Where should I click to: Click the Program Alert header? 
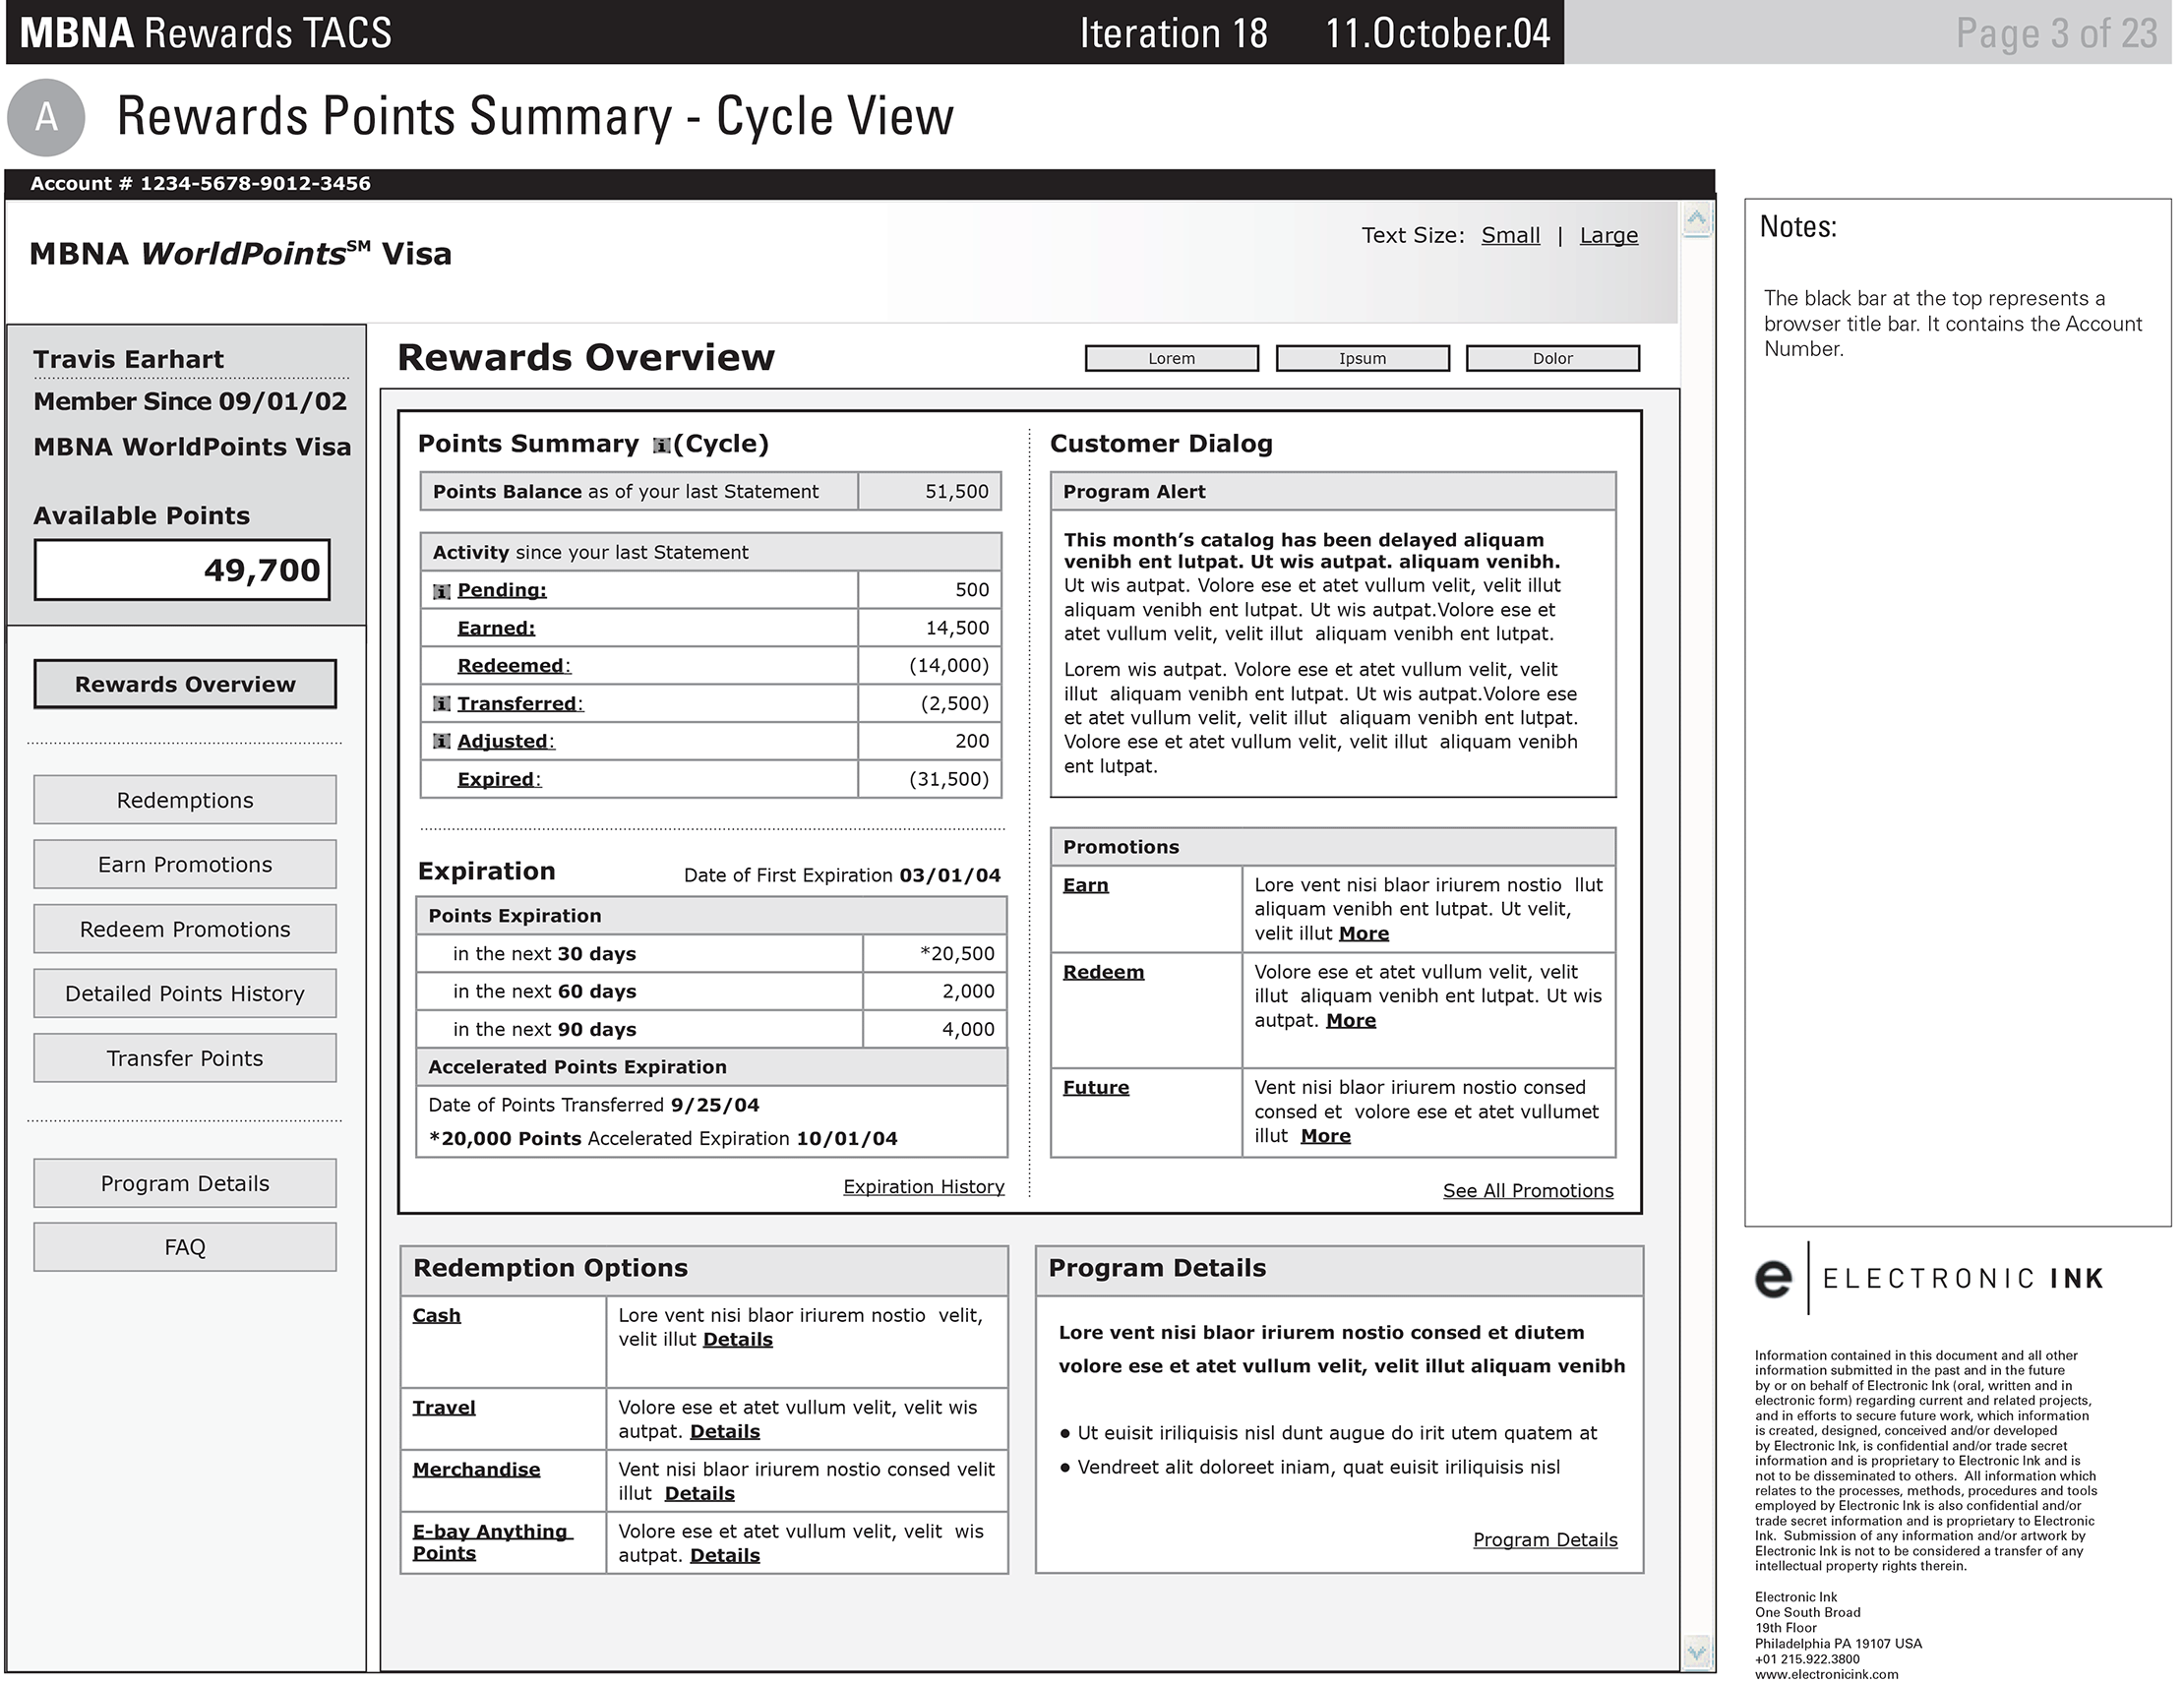[1333, 491]
